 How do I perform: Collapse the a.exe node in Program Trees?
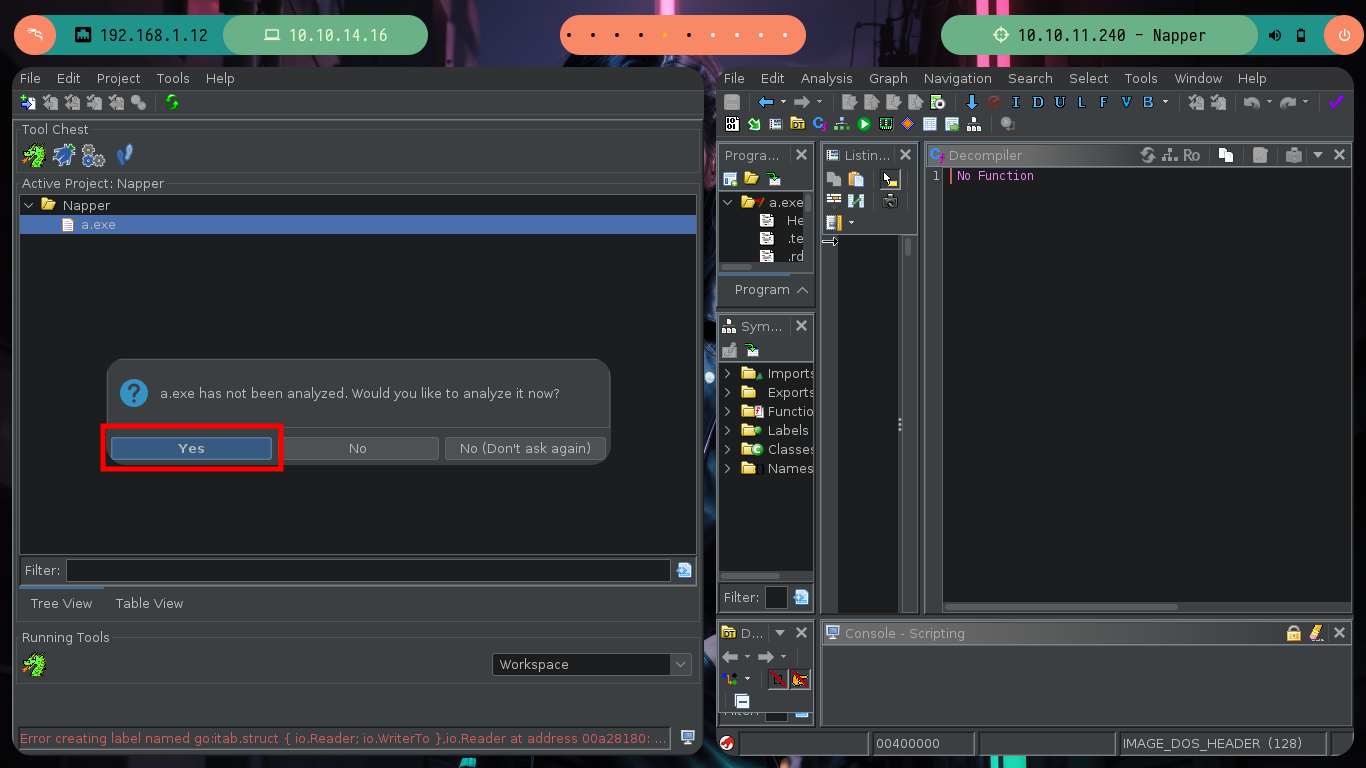pos(727,202)
